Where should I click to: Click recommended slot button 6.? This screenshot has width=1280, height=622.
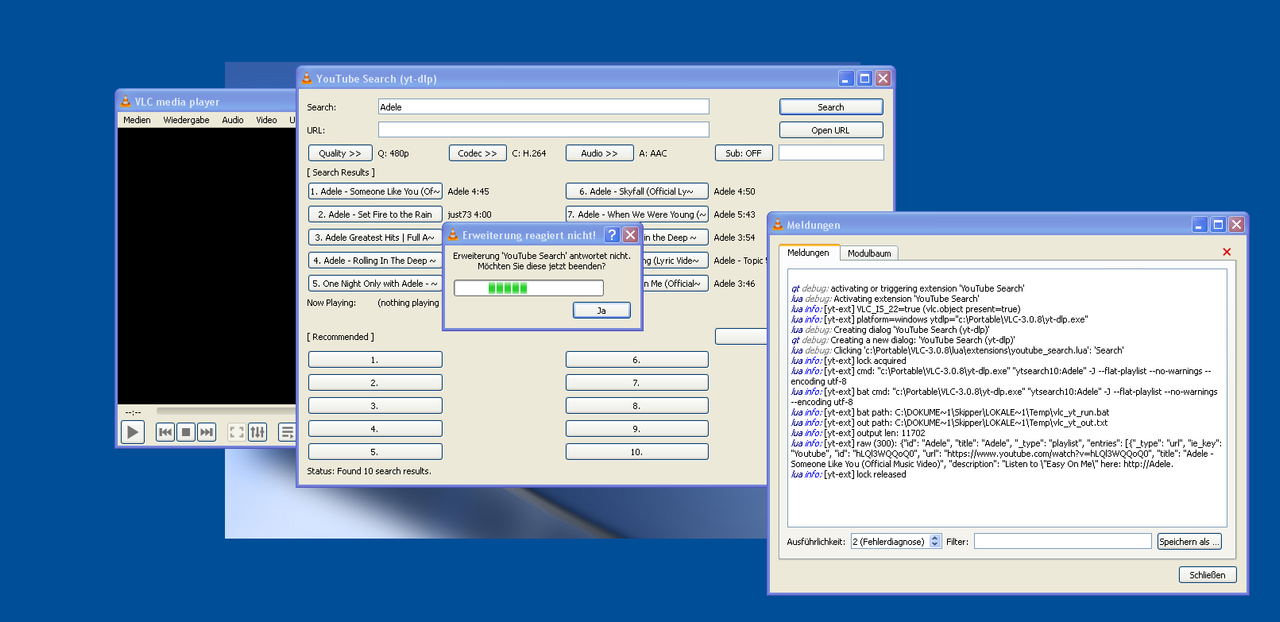tap(637, 359)
